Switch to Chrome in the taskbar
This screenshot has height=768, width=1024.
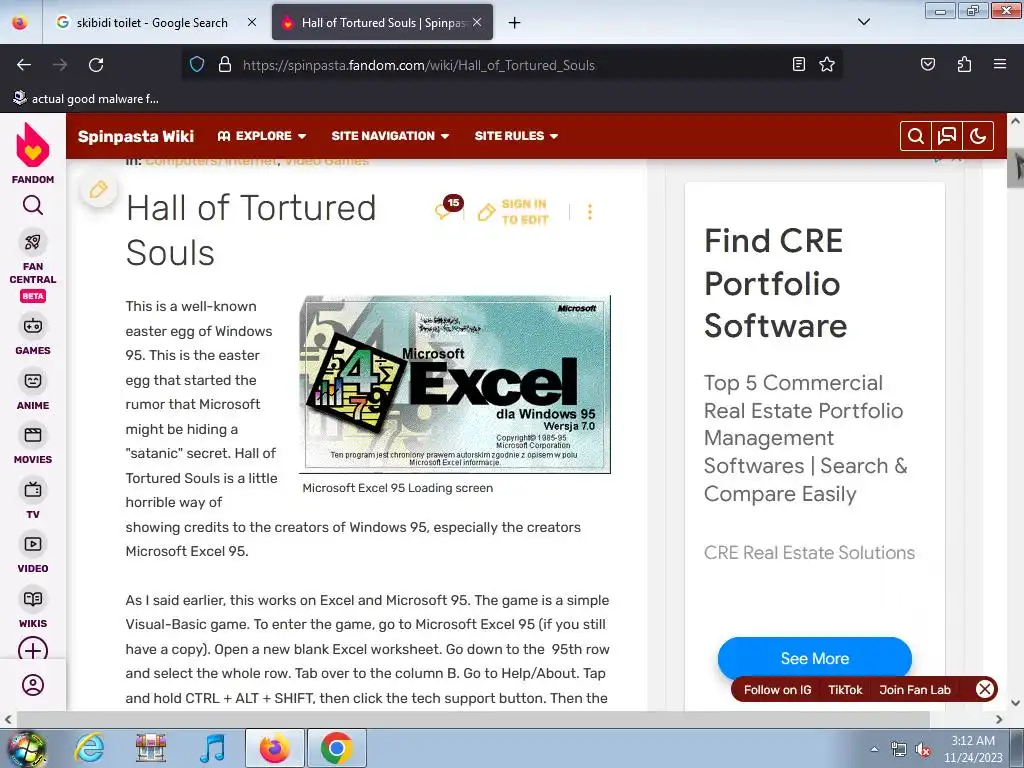337,748
